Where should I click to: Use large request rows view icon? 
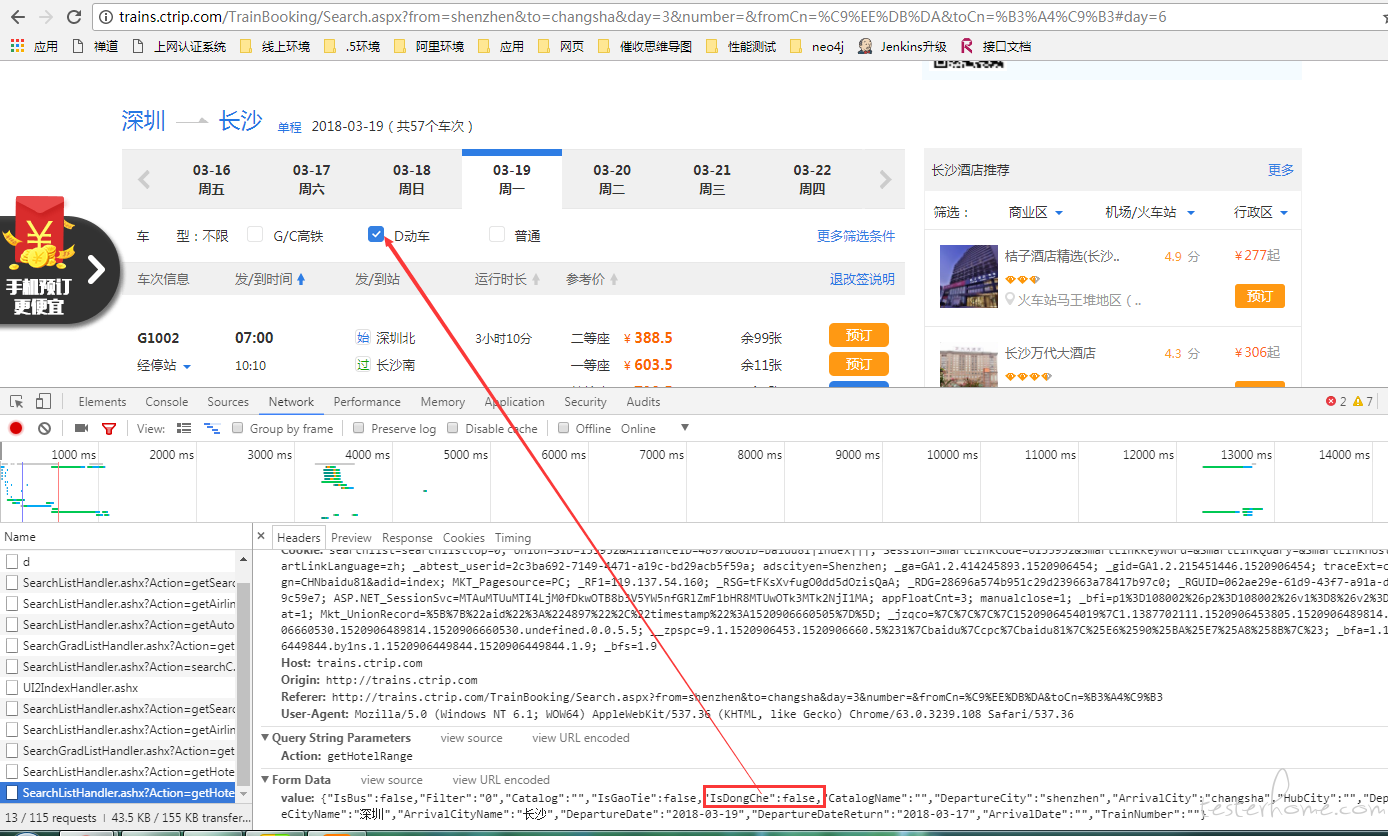coord(183,428)
